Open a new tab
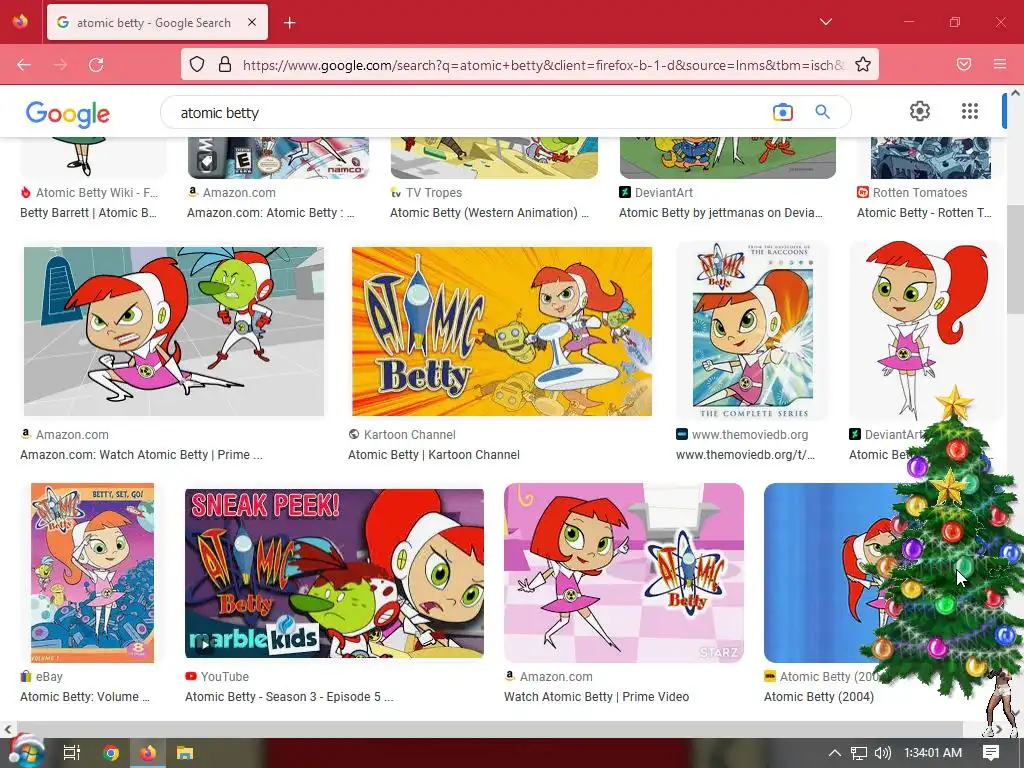The image size is (1024, 768). (290, 23)
